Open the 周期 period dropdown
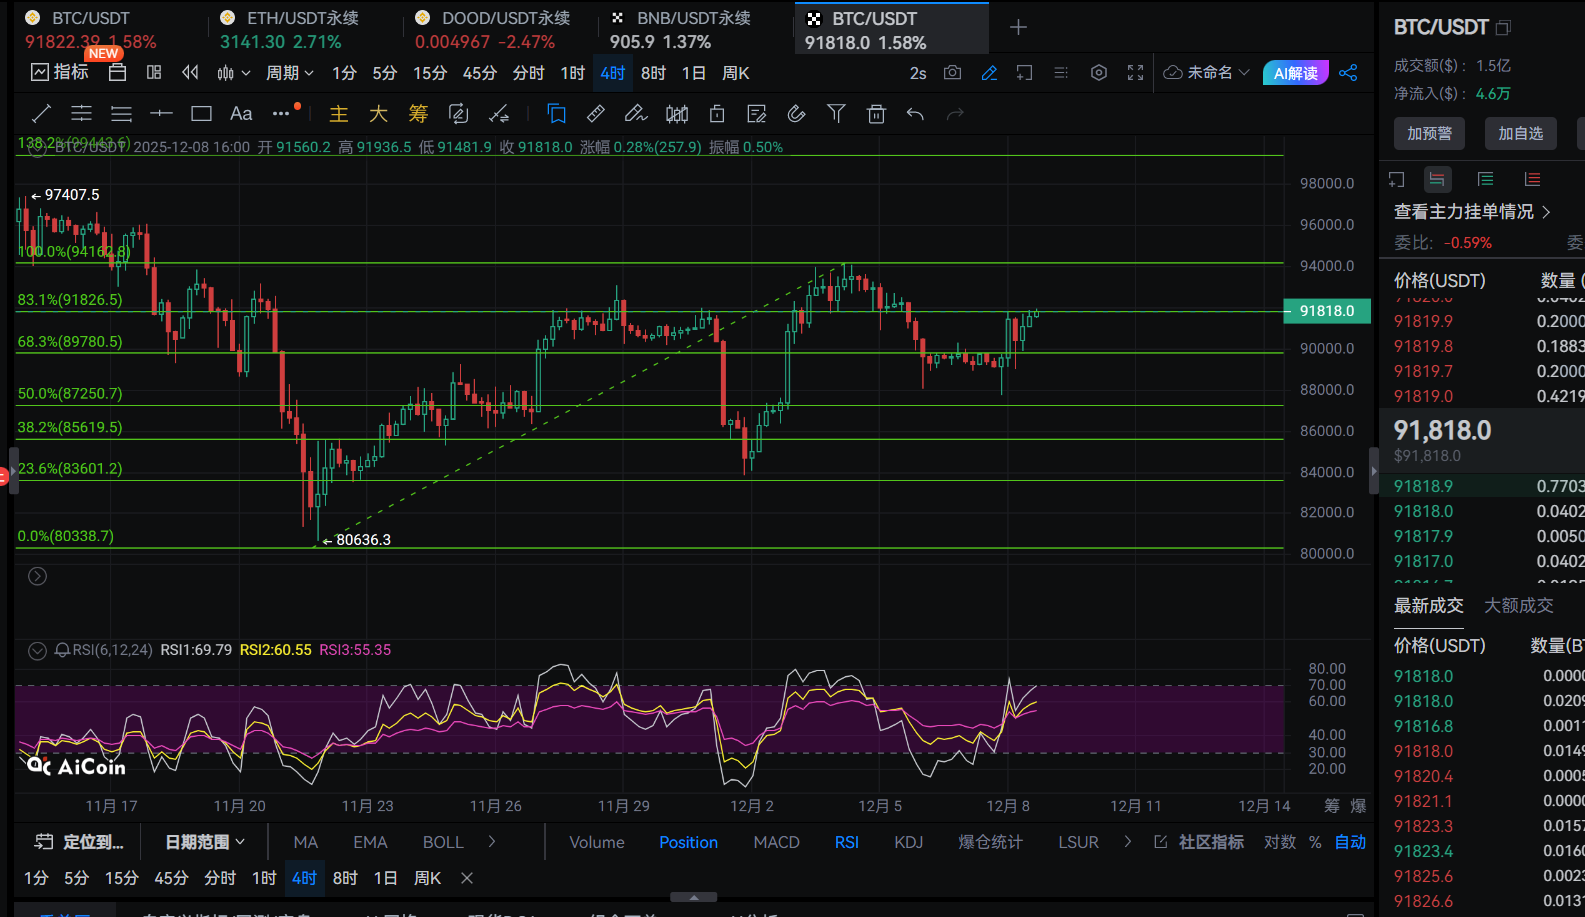This screenshot has height=917, width=1585. coord(289,73)
